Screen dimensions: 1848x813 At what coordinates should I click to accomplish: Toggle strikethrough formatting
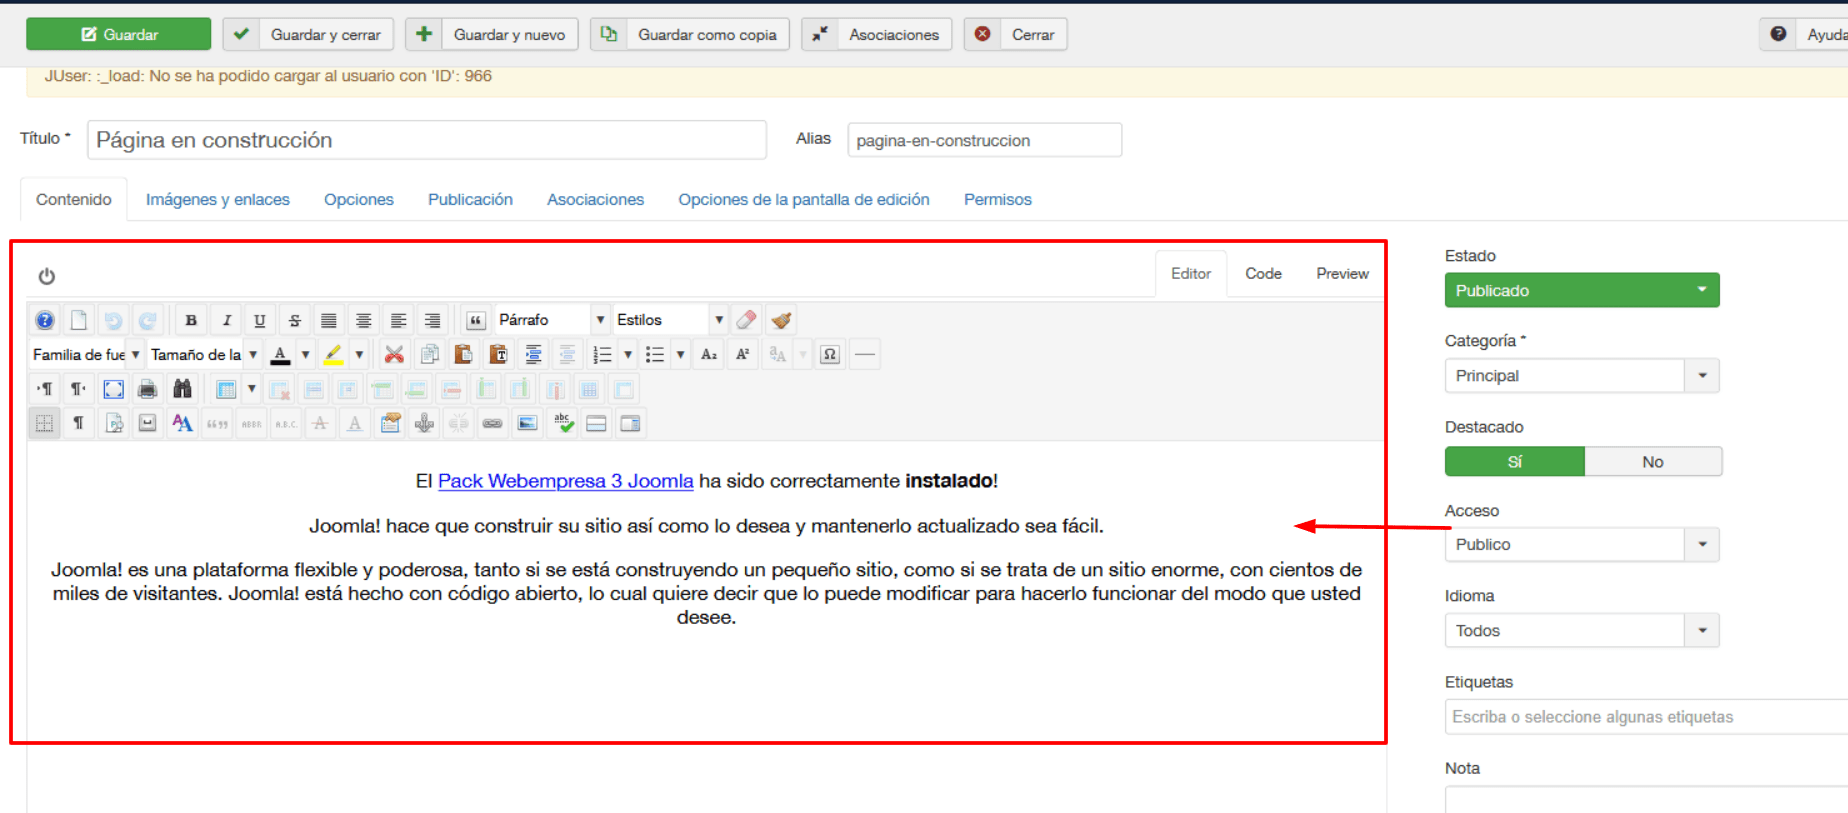pyautogui.click(x=294, y=320)
